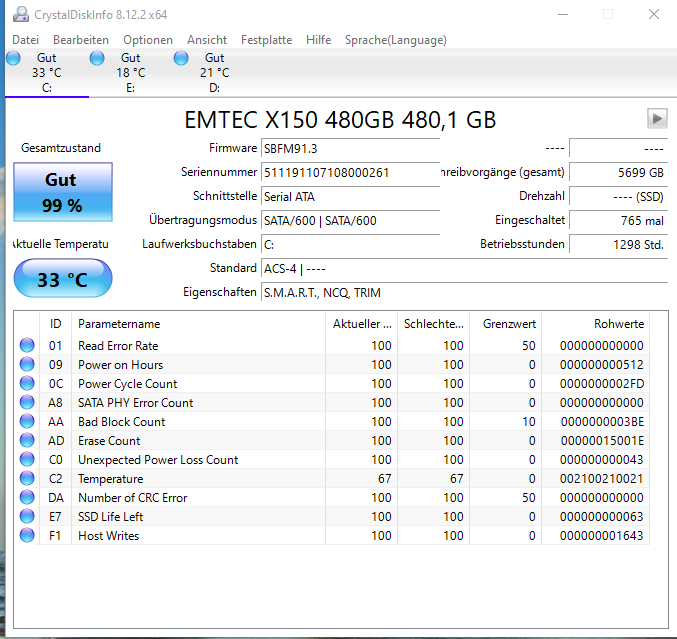Image resolution: width=677 pixels, height=639 pixels.
Task: Click the Schnittstelle field Serial ATA
Action: [x=350, y=196]
